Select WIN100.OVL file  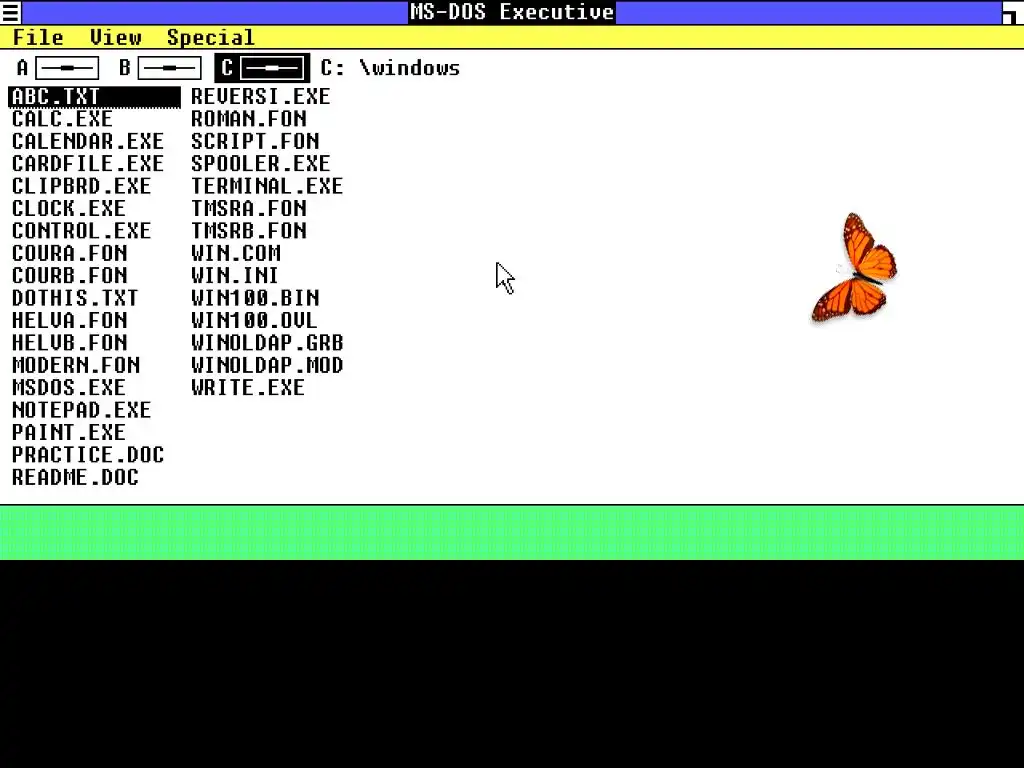(254, 320)
